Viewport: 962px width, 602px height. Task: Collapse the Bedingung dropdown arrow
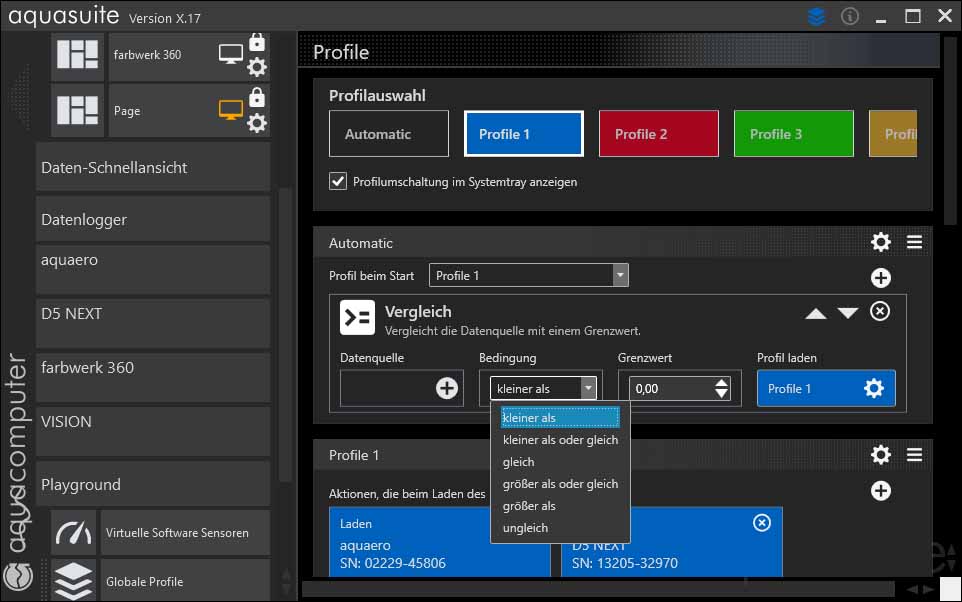(x=588, y=388)
